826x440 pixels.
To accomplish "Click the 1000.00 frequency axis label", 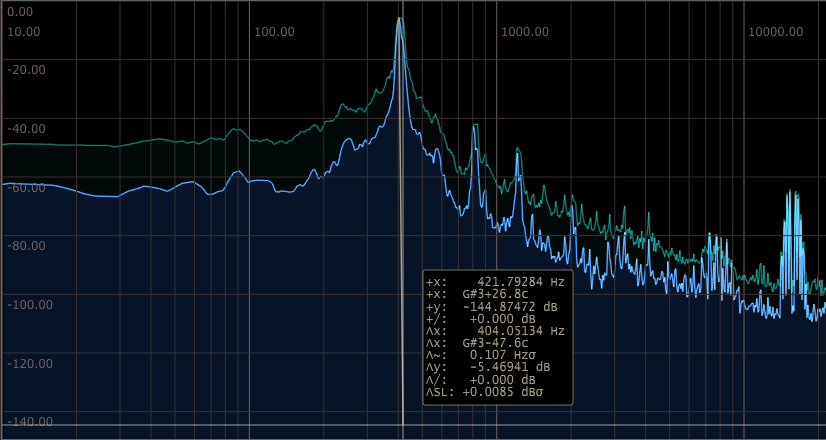I will (525, 32).
